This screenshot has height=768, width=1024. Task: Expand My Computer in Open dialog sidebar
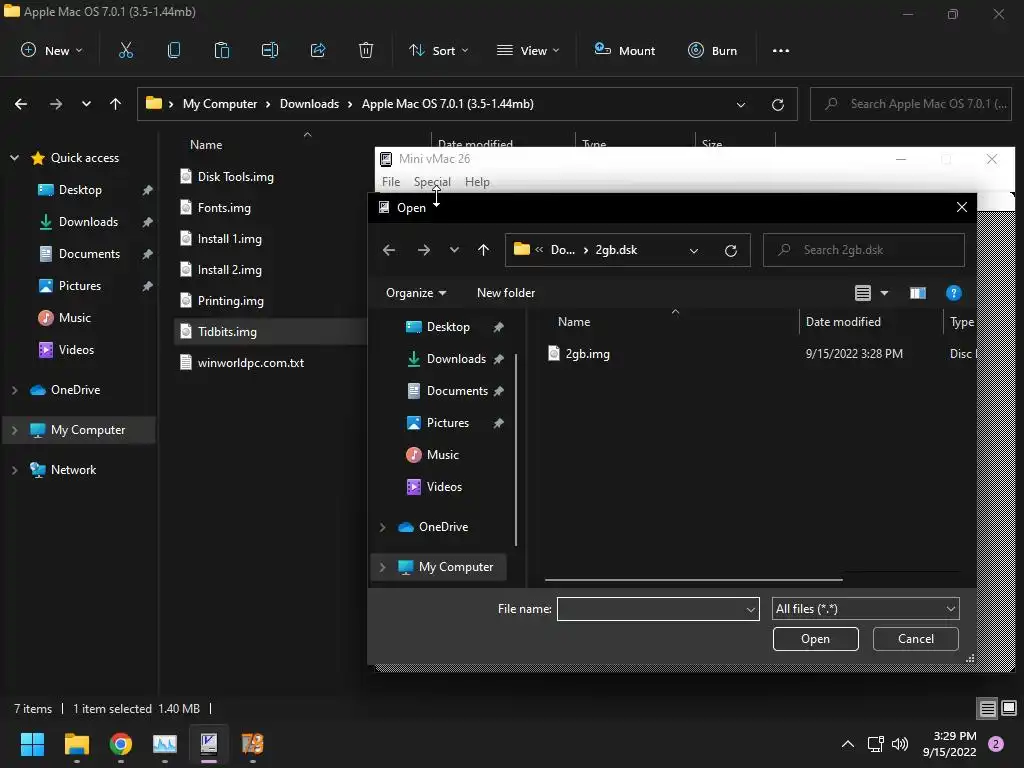383,568
